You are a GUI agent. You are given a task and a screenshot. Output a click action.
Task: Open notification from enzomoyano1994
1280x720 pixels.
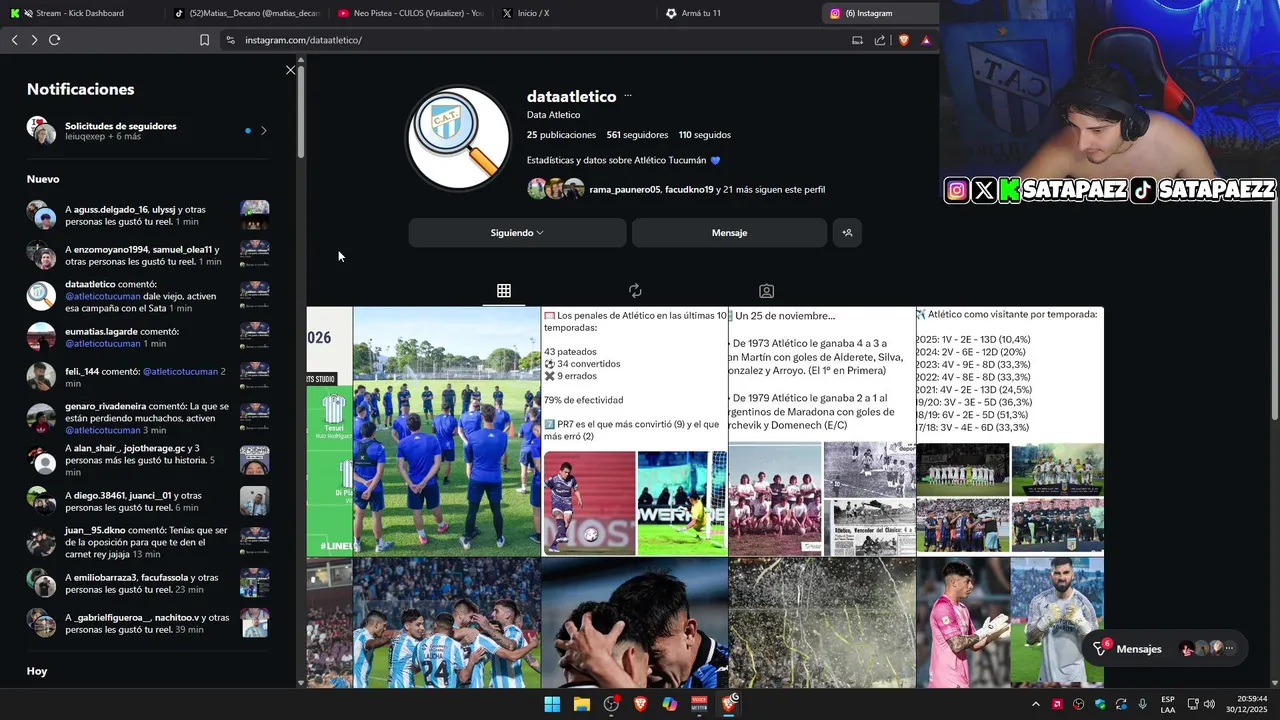[148, 255]
